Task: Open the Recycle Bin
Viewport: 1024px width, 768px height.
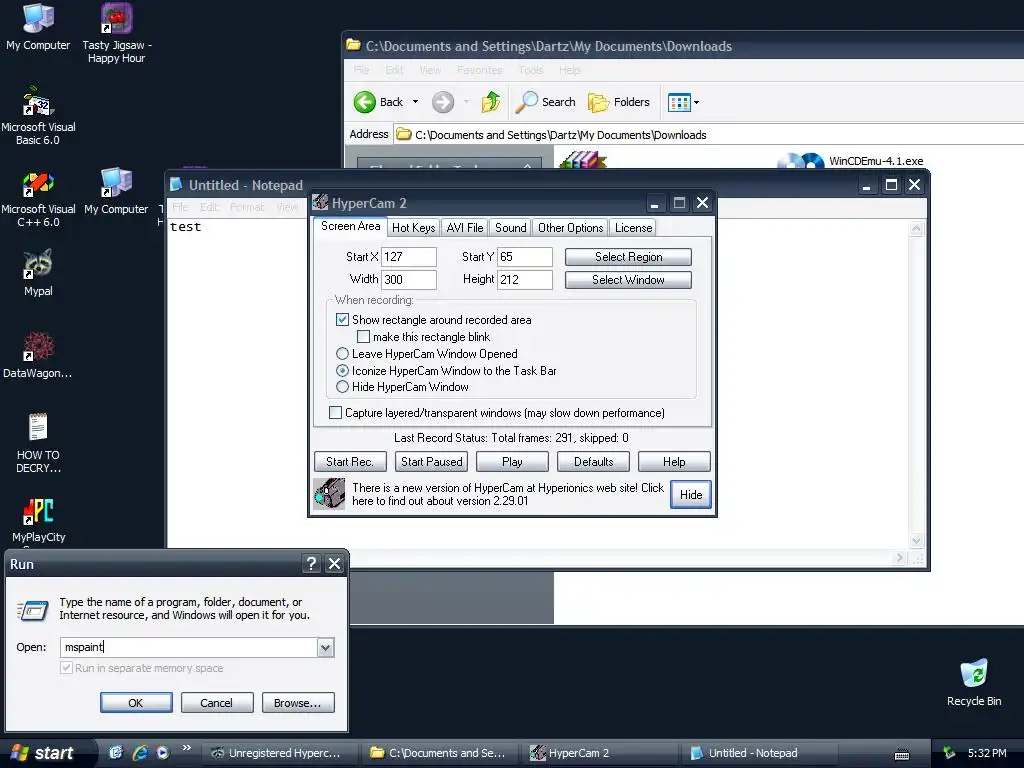Action: coord(974,683)
